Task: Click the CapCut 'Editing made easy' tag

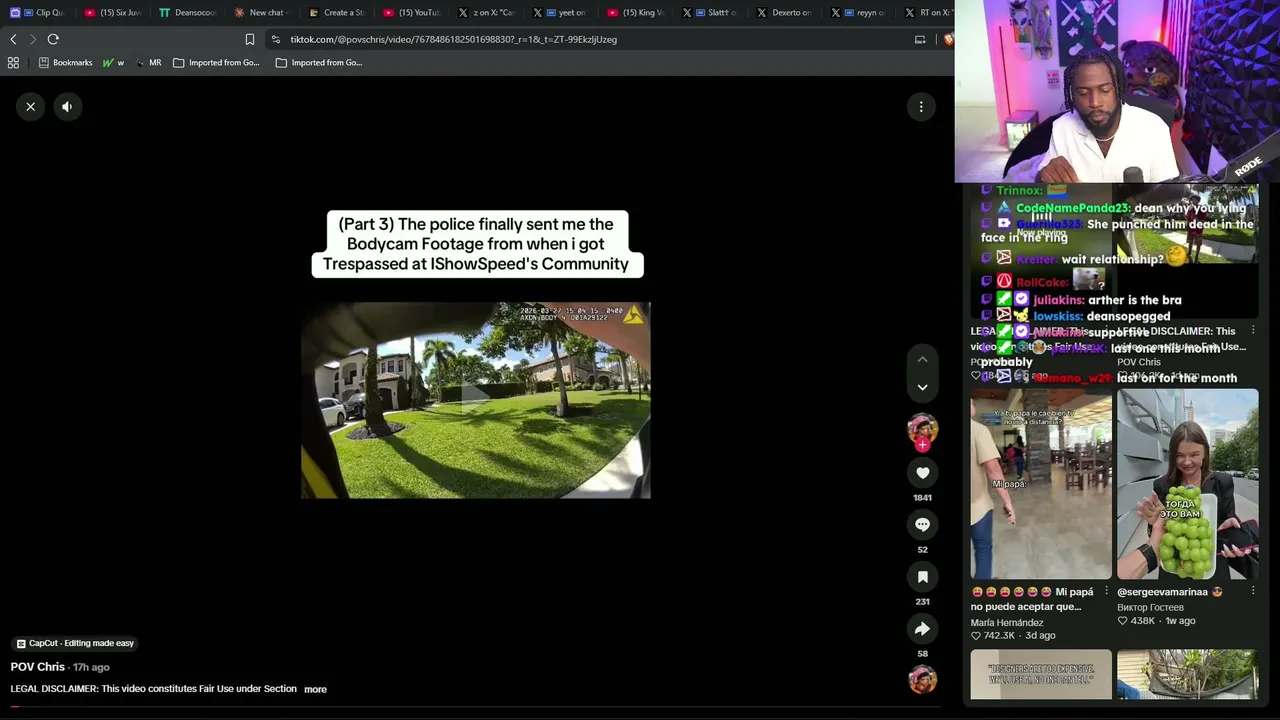Action: (75, 643)
